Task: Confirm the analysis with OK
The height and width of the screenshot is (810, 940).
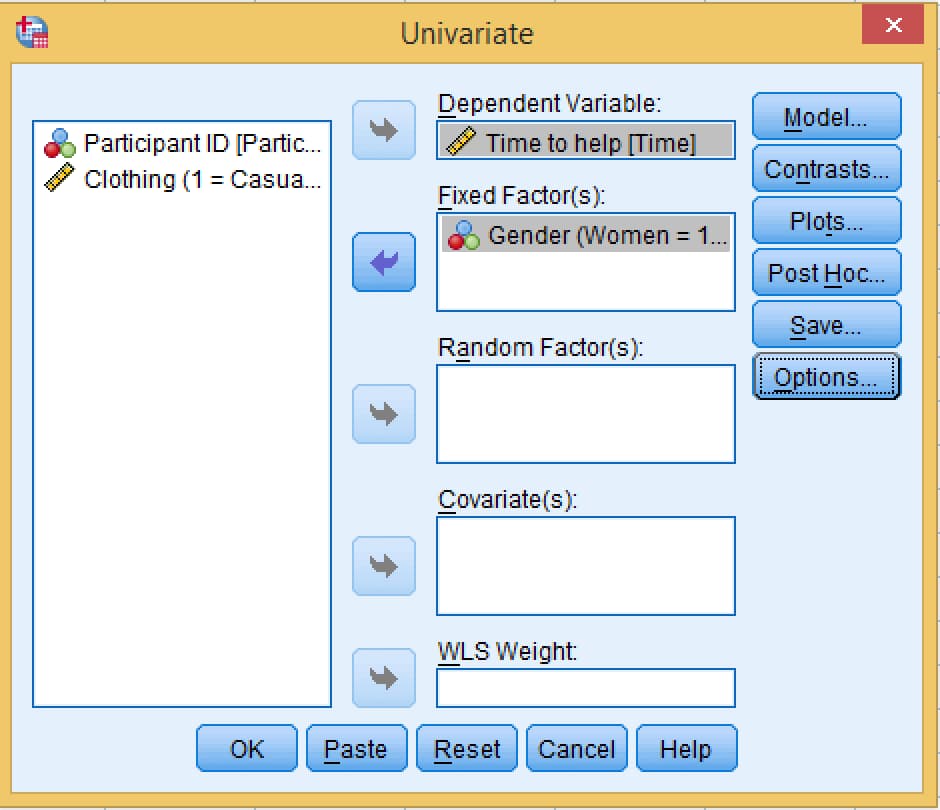Action: click(x=246, y=748)
